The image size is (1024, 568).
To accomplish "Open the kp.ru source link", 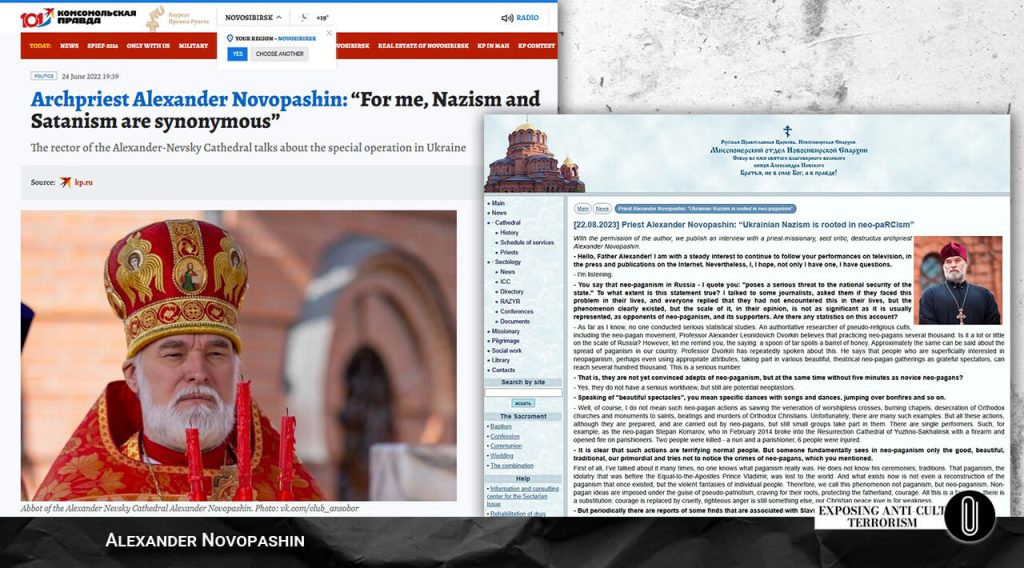I will [x=84, y=182].
